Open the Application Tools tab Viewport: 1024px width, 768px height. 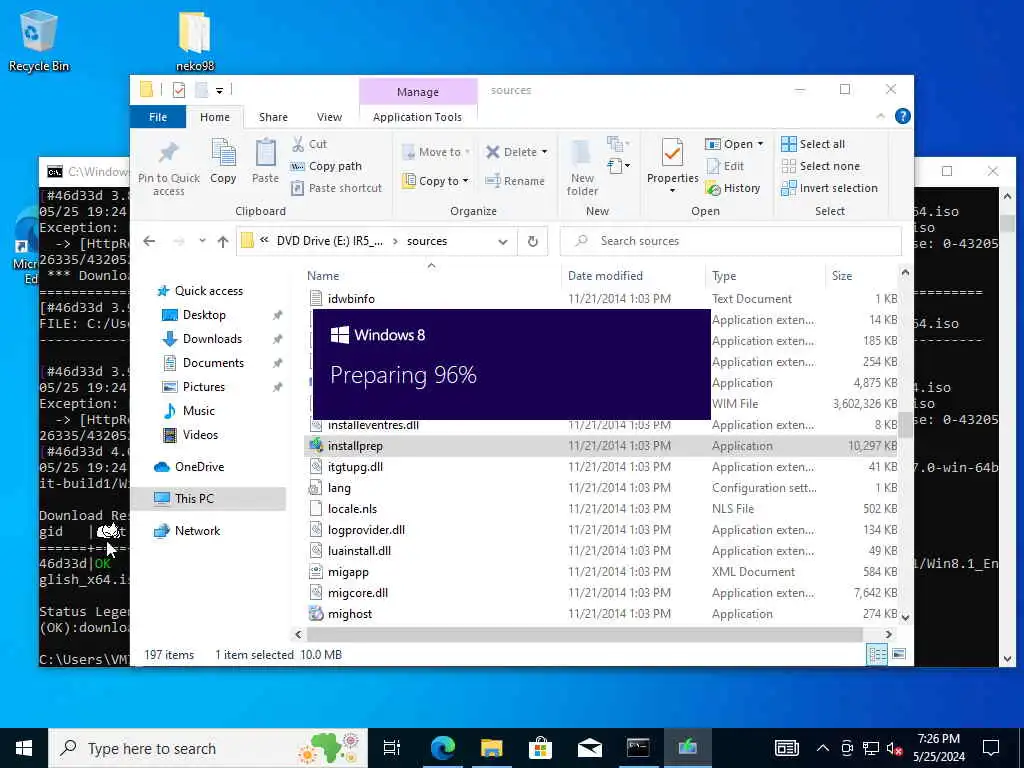tap(417, 117)
